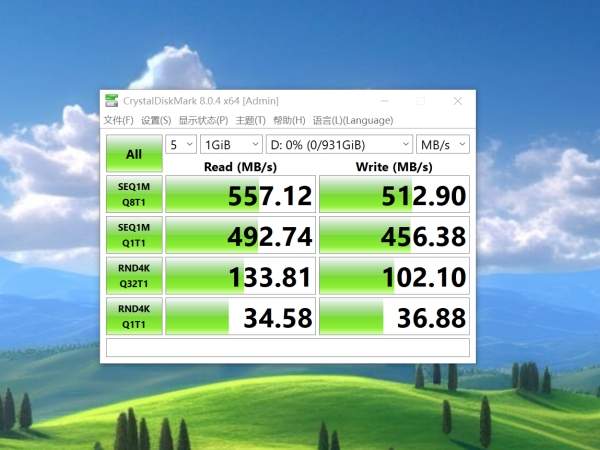
Task: Click the Write (MB/s) column header
Action: click(x=394, y=167)
